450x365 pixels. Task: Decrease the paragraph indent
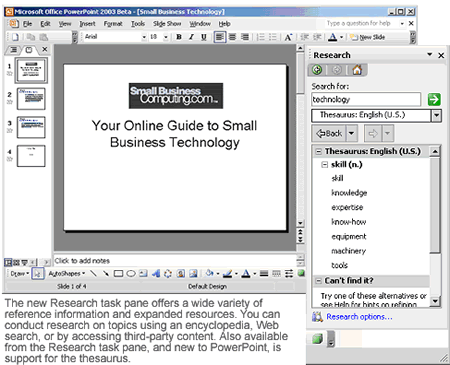tap(305, 37)
